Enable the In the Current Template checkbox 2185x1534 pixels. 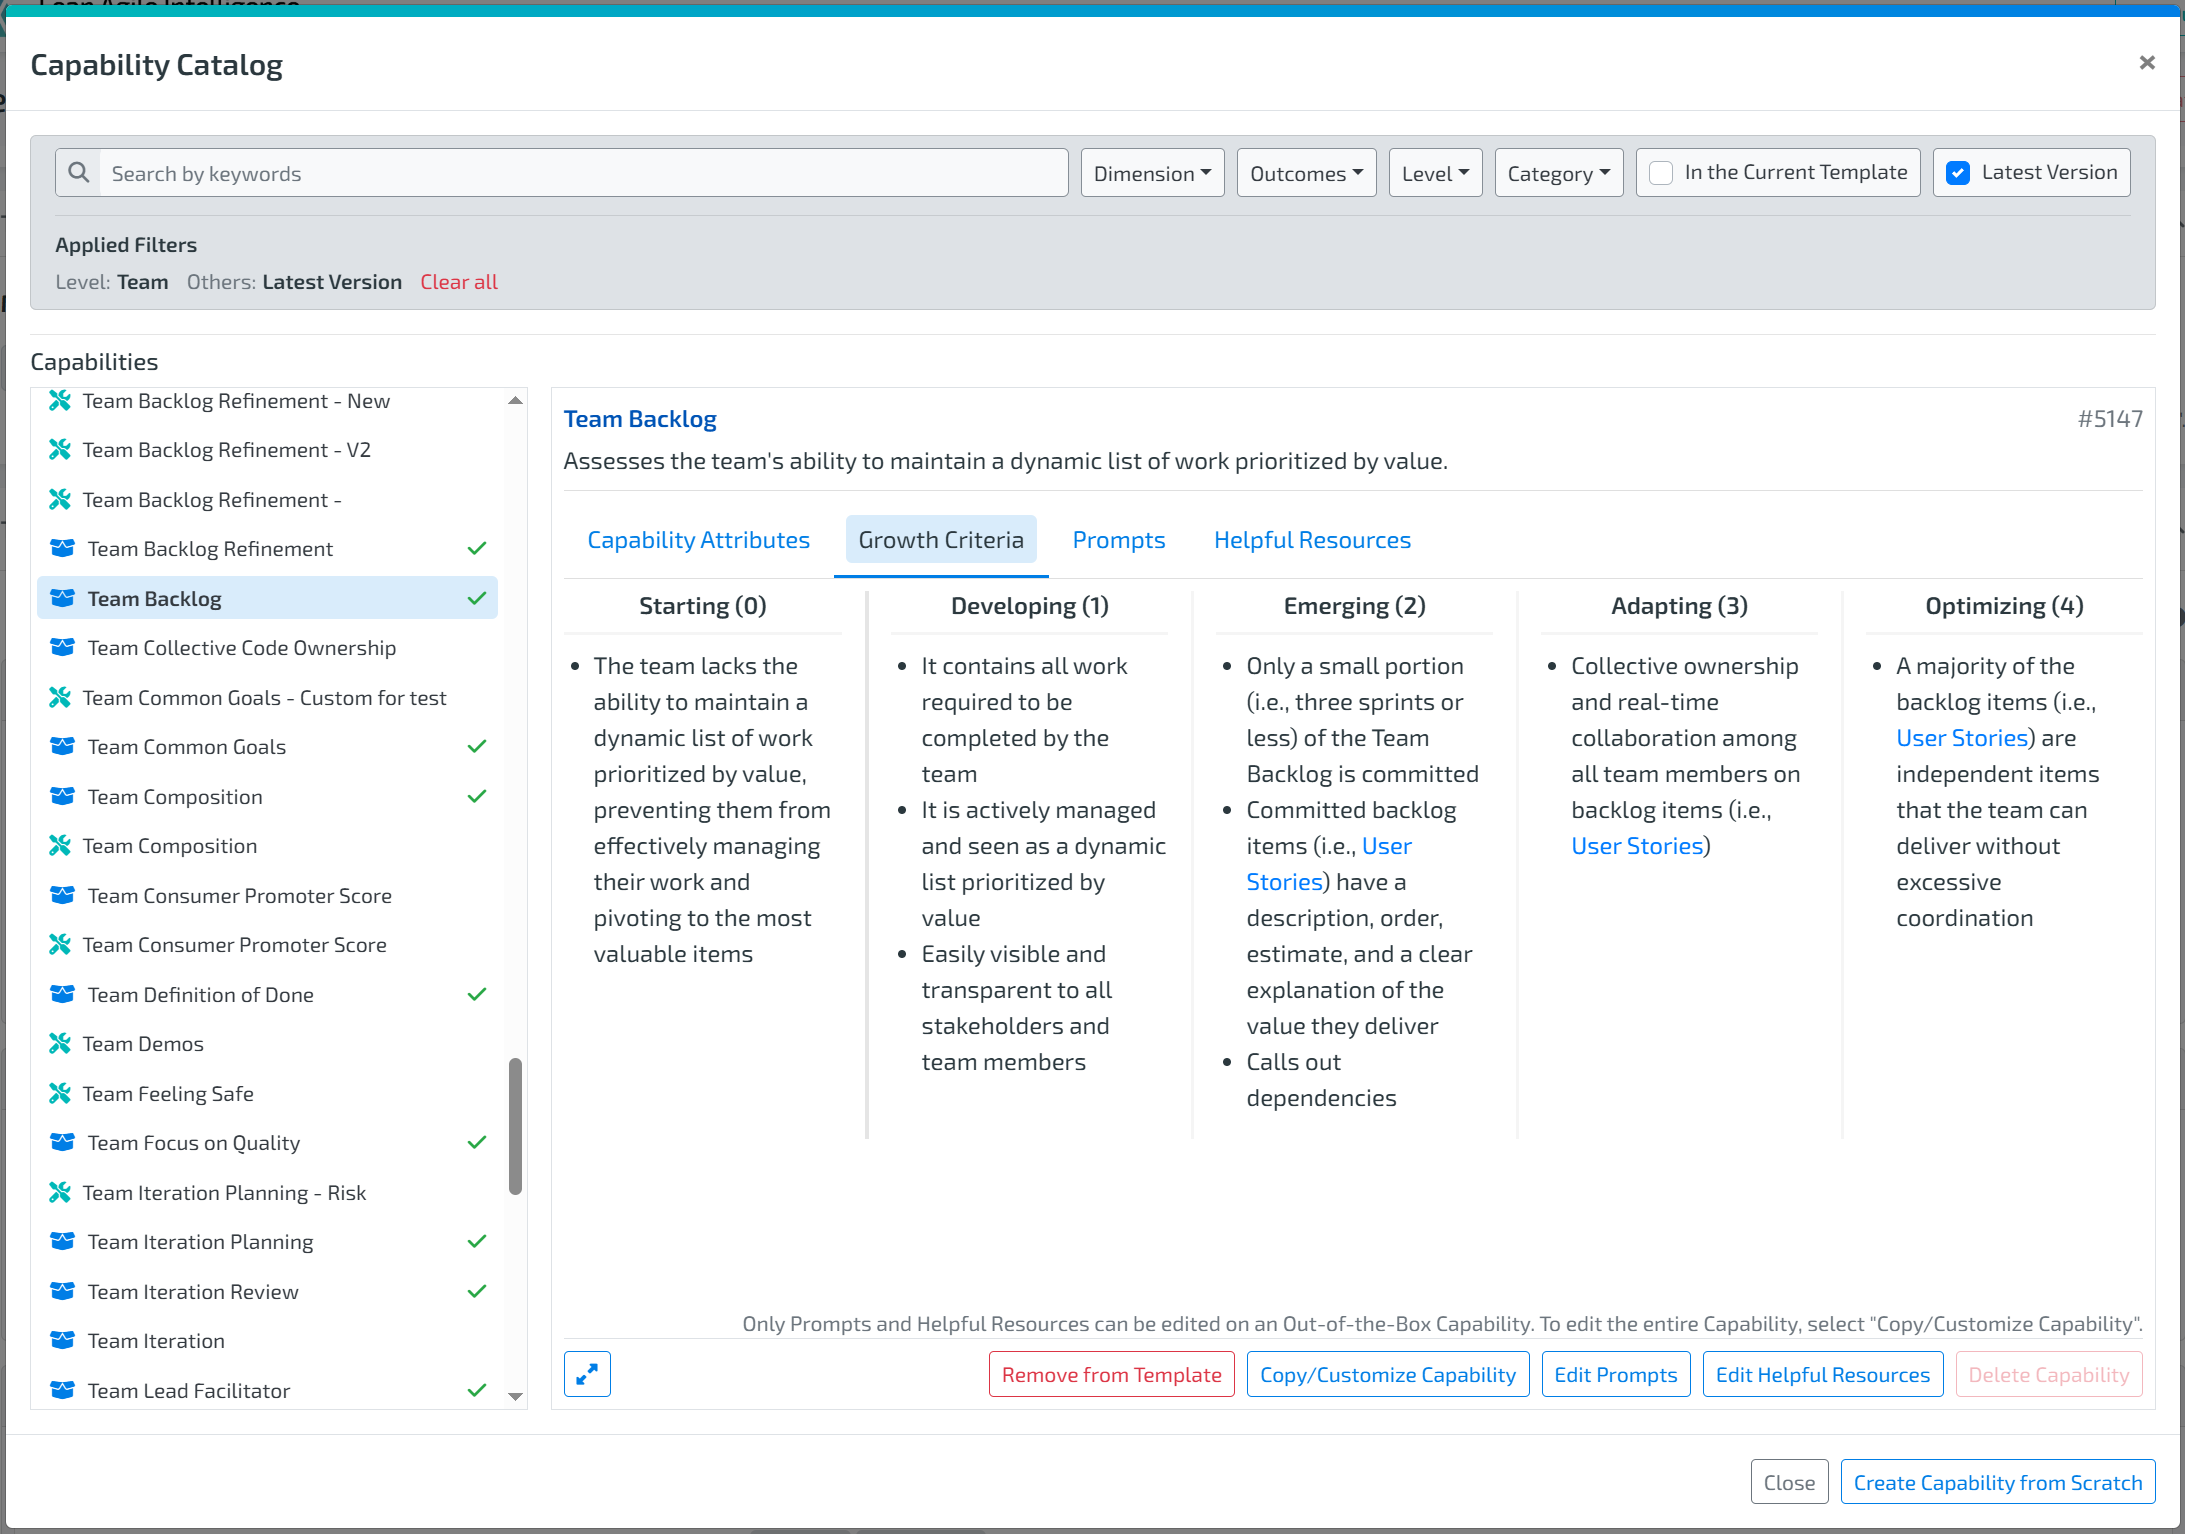point(1661,173)
